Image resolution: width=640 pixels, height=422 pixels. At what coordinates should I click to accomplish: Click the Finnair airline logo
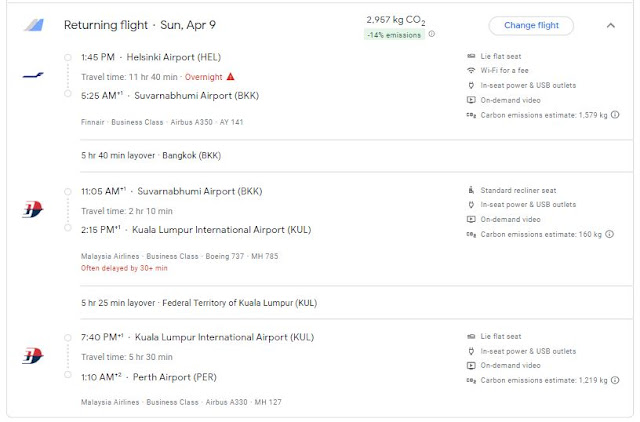32,75
